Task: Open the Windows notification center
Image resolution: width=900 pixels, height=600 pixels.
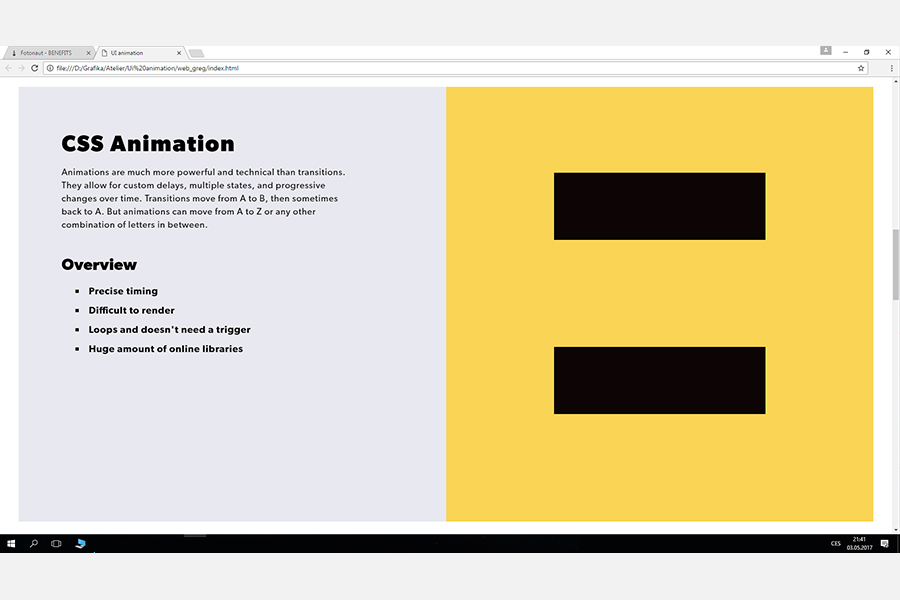Action: tap(885, 543)
